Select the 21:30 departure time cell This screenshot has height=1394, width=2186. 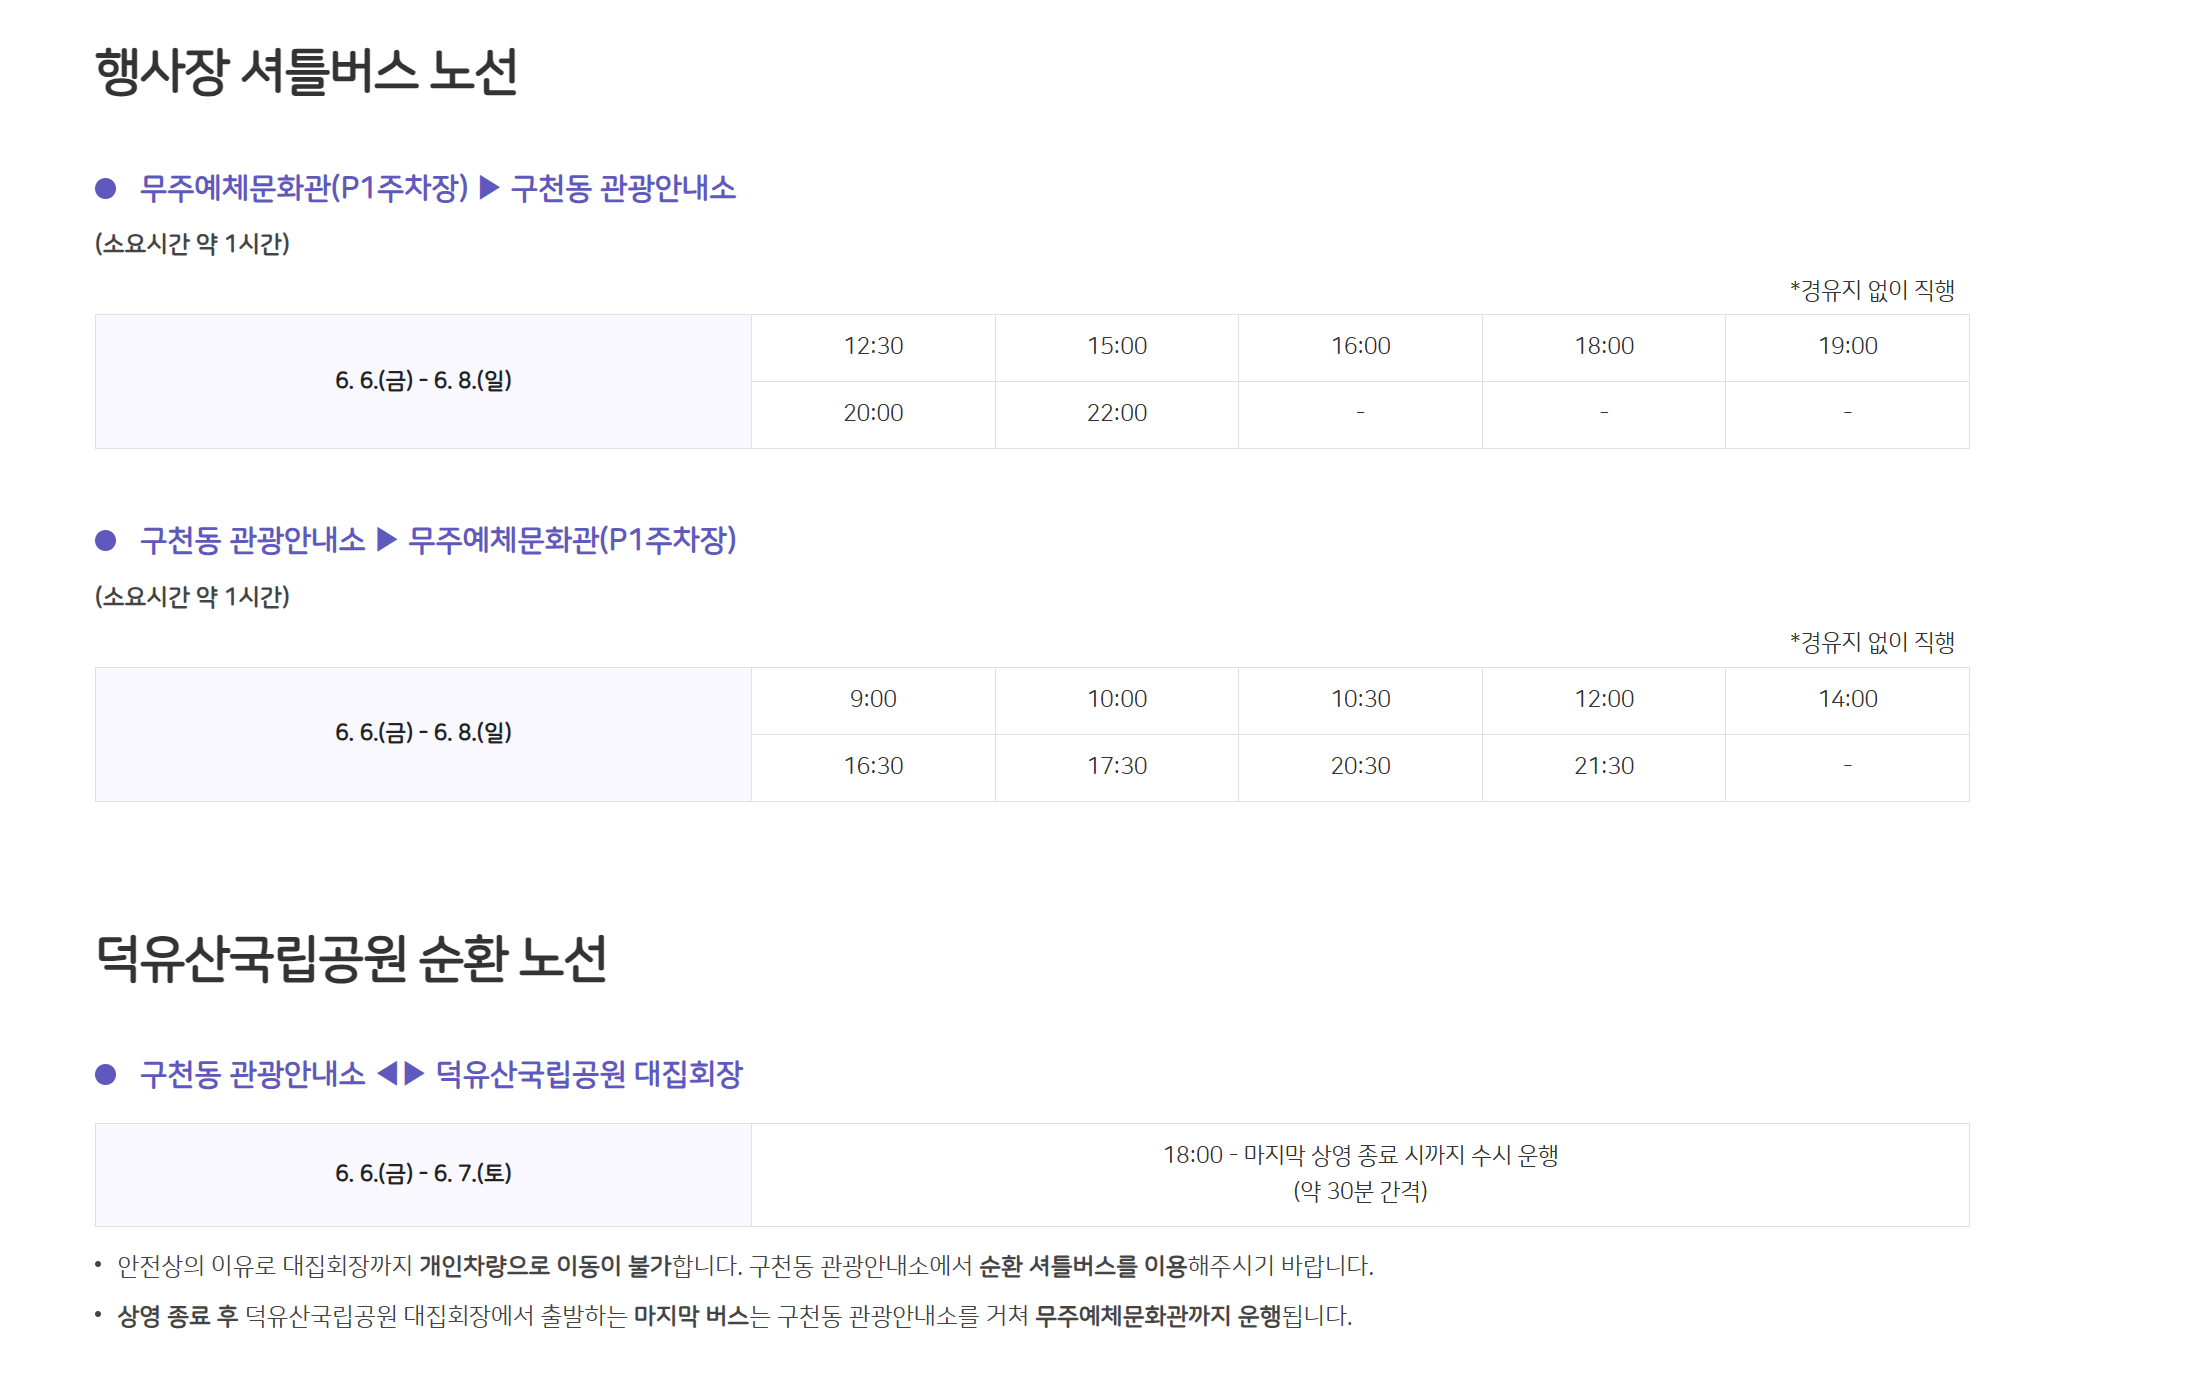coord(1603,766)
